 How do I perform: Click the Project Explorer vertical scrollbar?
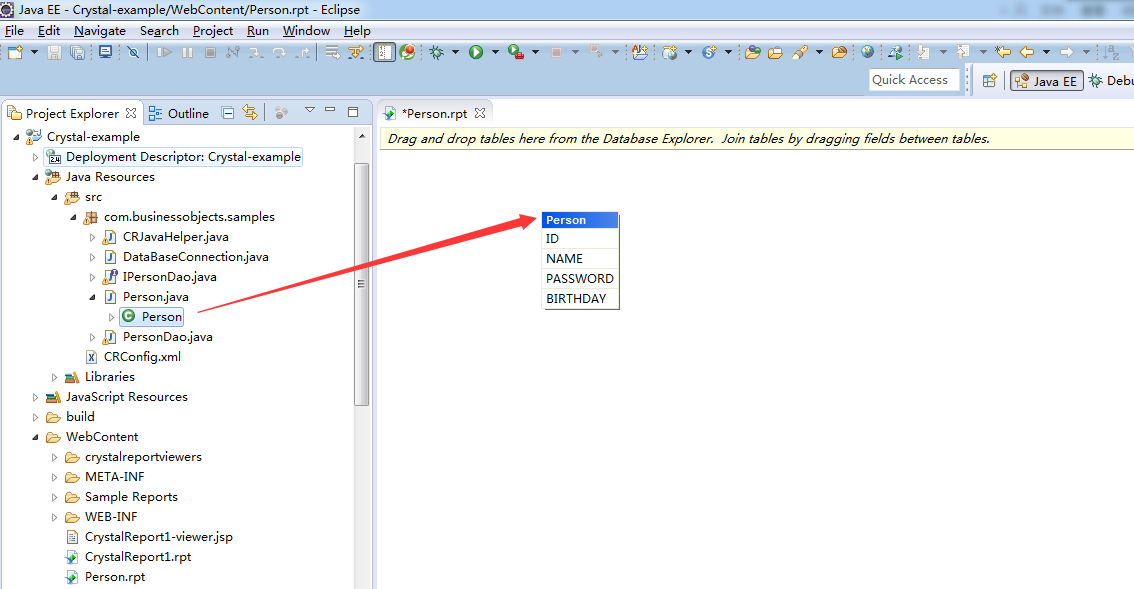tap(362, 284)
